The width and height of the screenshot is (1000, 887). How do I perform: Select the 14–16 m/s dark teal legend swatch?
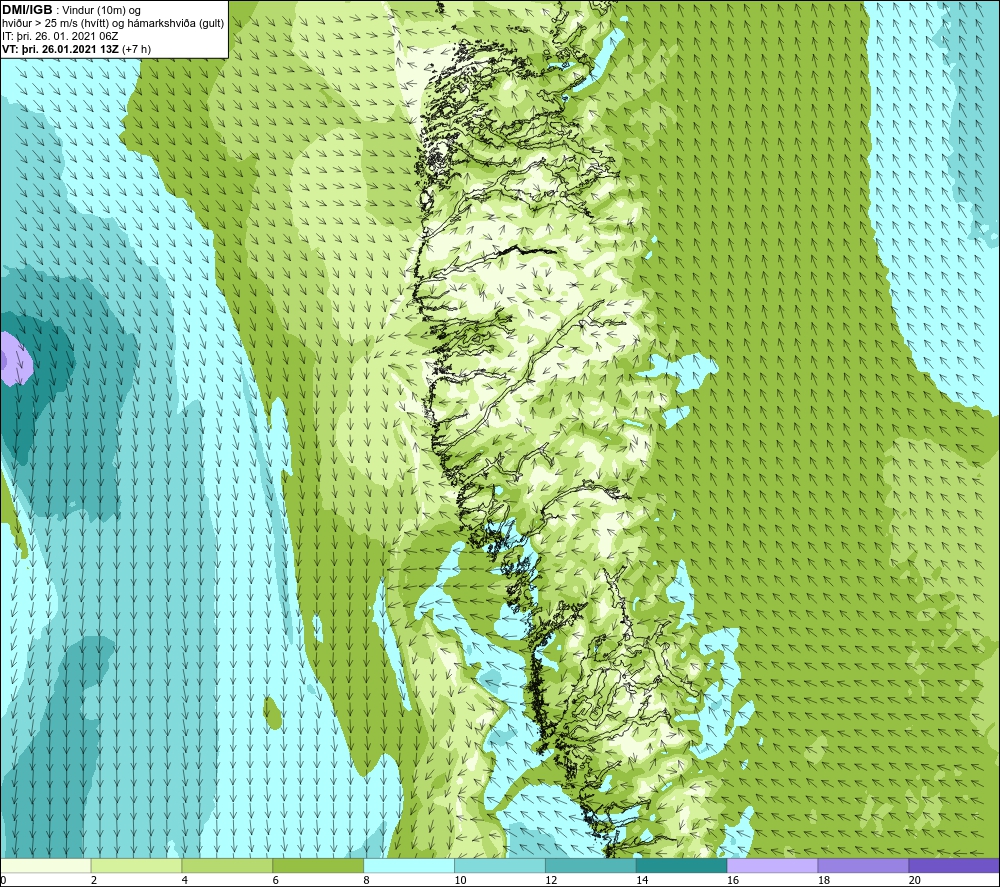(x=682, y=865)
